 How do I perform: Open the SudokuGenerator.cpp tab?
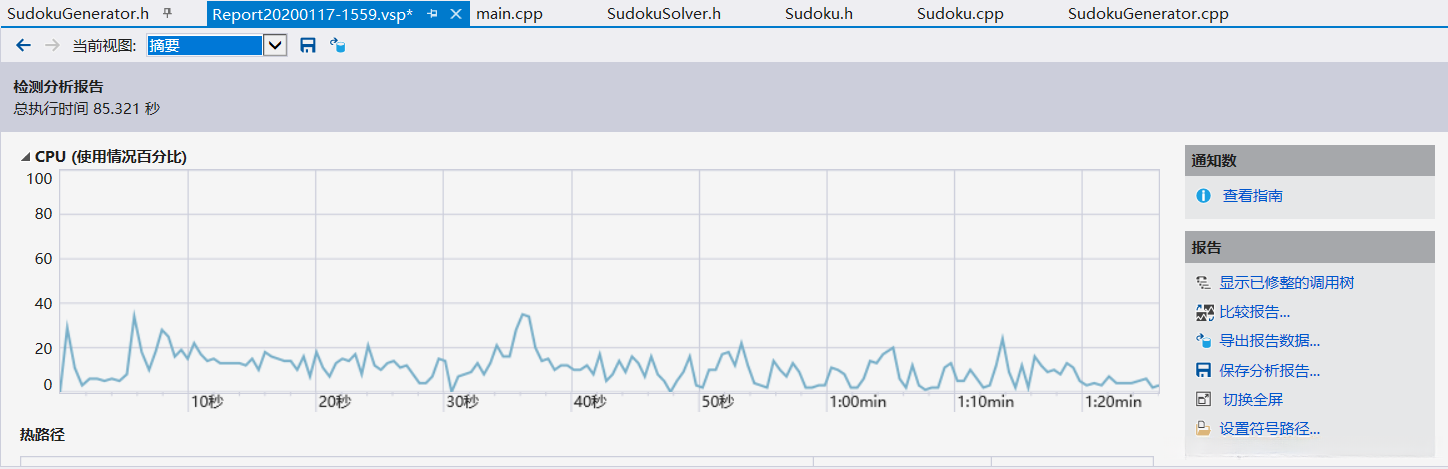1148,14
